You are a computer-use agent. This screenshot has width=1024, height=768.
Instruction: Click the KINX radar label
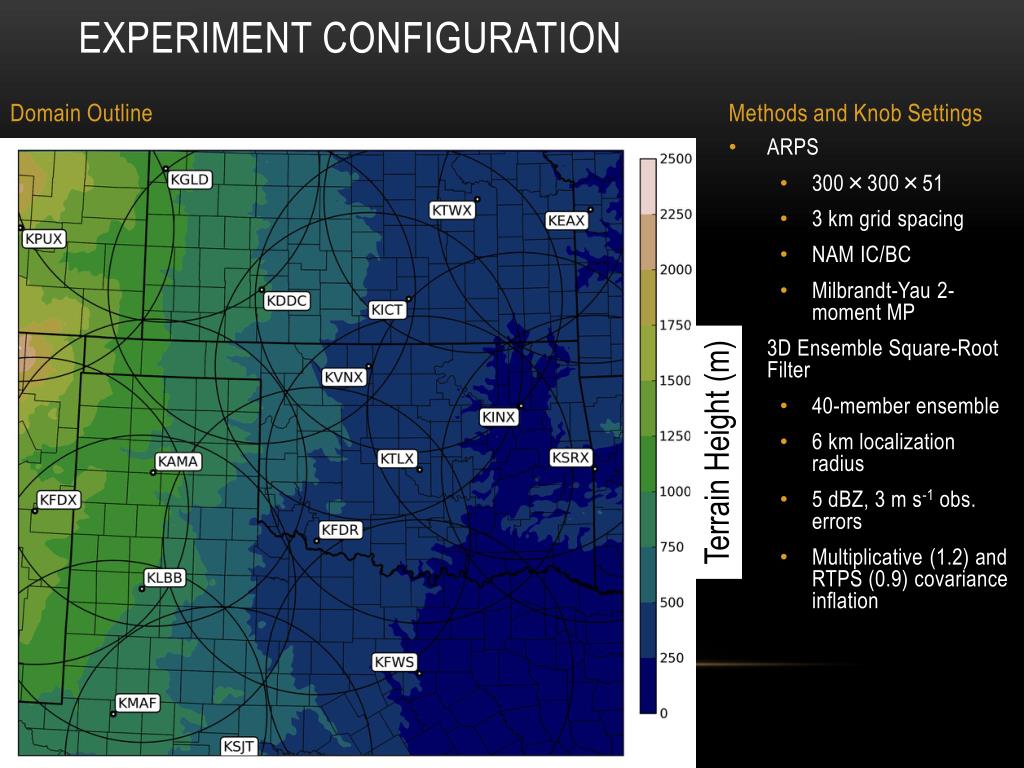click(499, 417)
